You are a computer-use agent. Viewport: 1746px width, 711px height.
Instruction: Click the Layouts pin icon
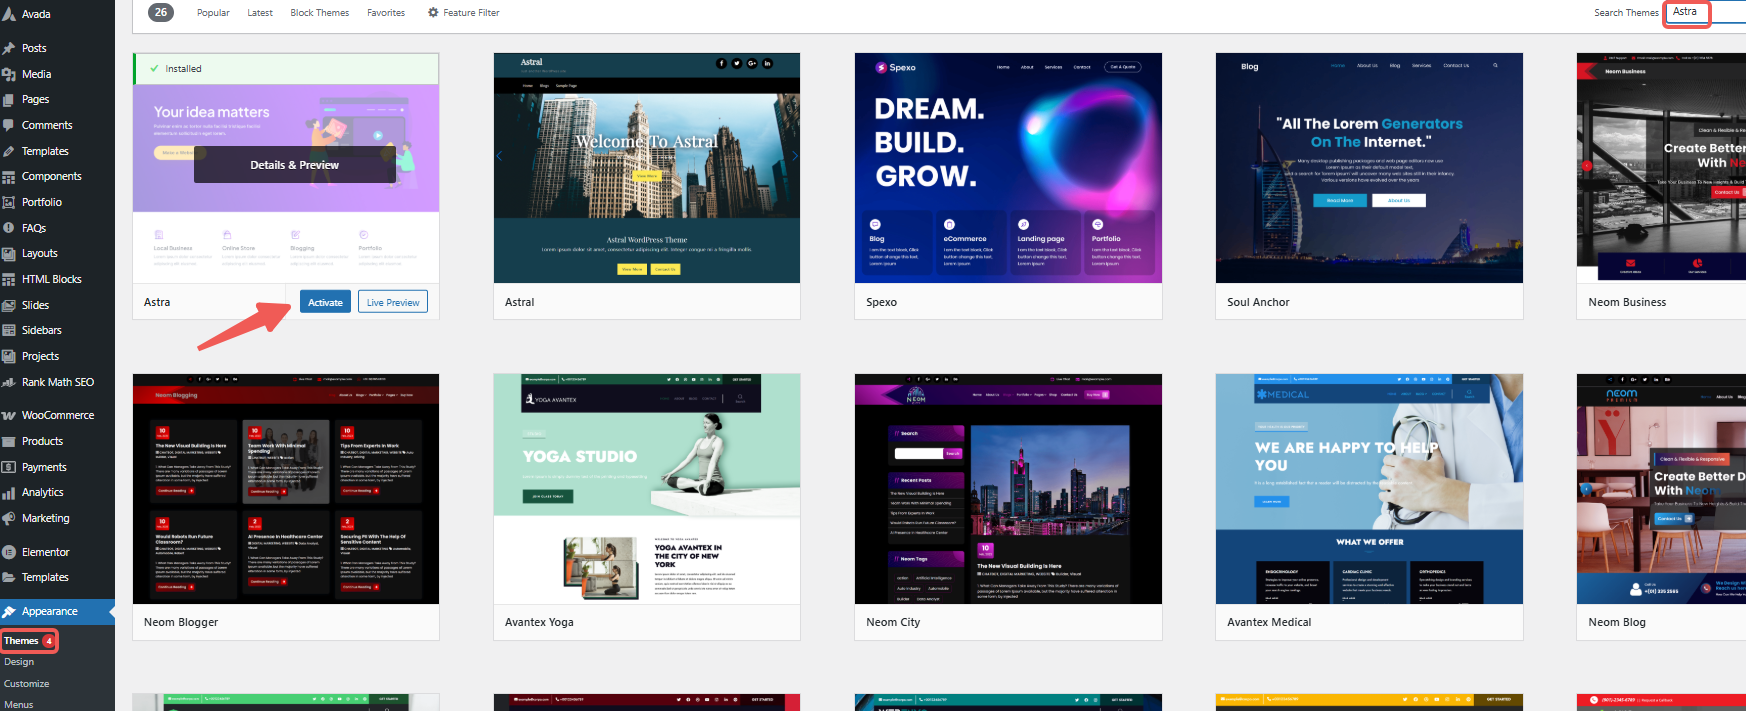tap(8, 254)
